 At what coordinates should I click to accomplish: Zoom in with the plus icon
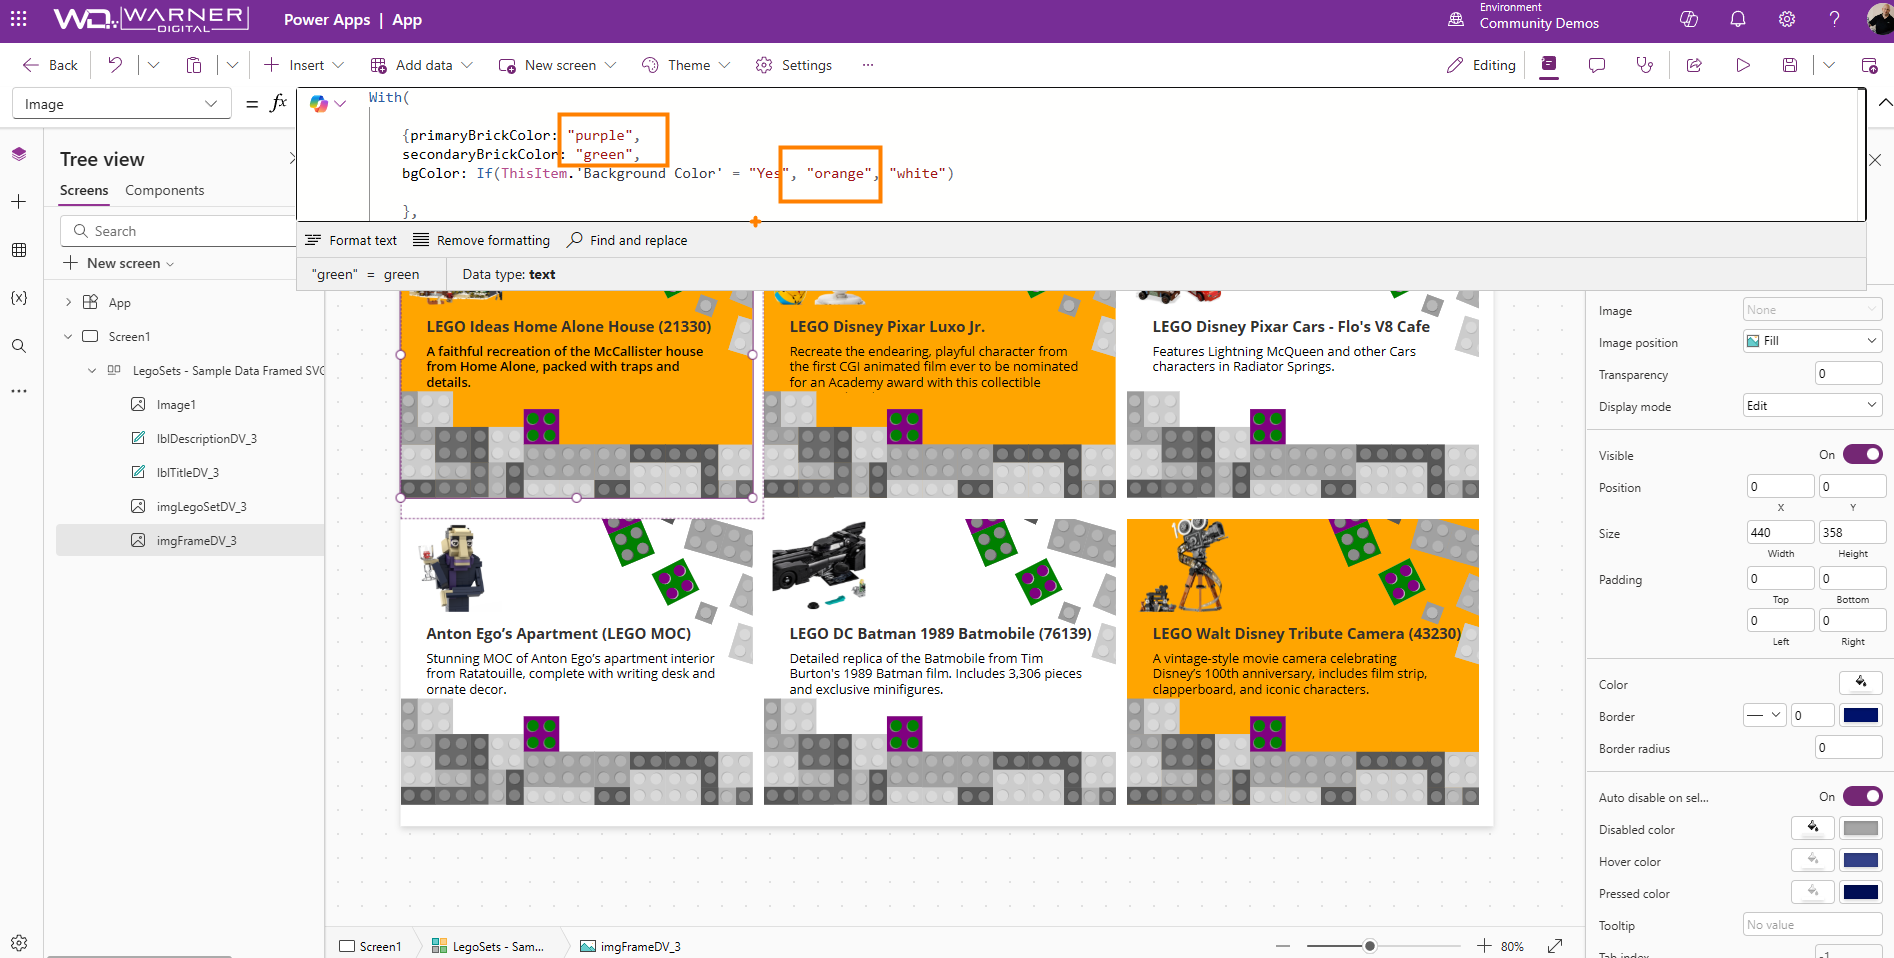[x=1484, y=946]
